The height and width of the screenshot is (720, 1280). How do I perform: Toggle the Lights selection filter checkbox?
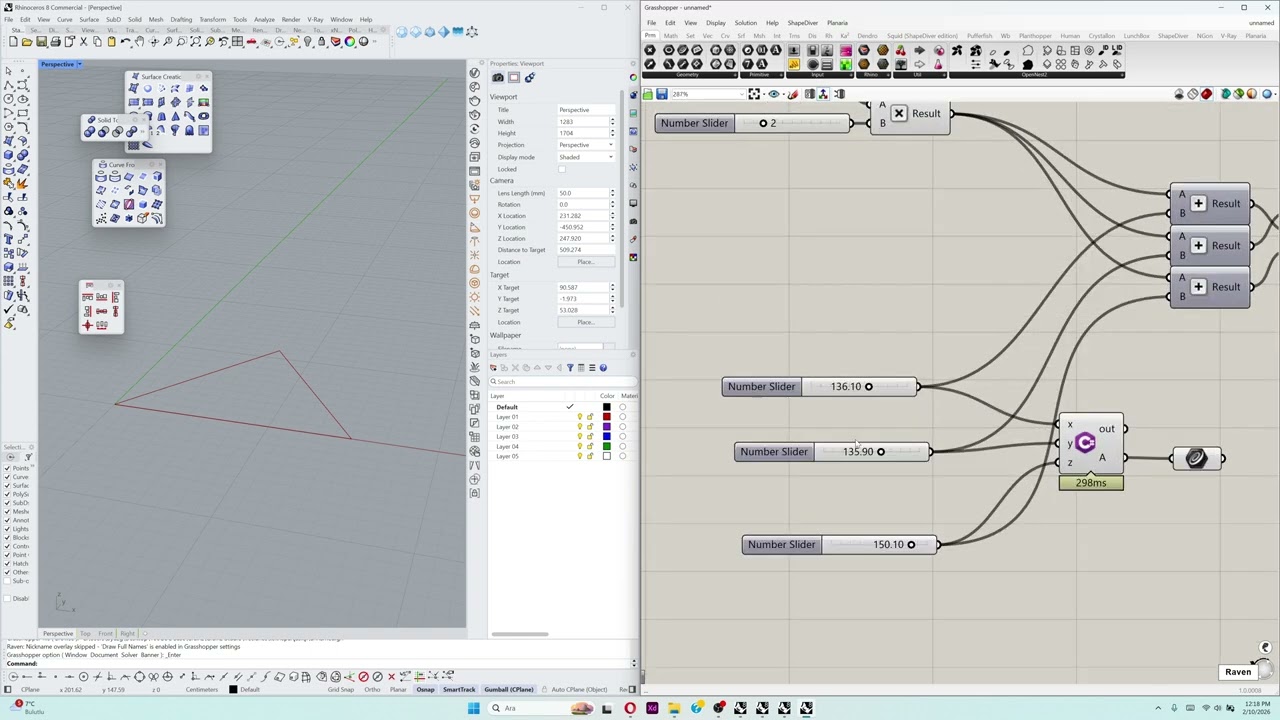coord(7,529)
